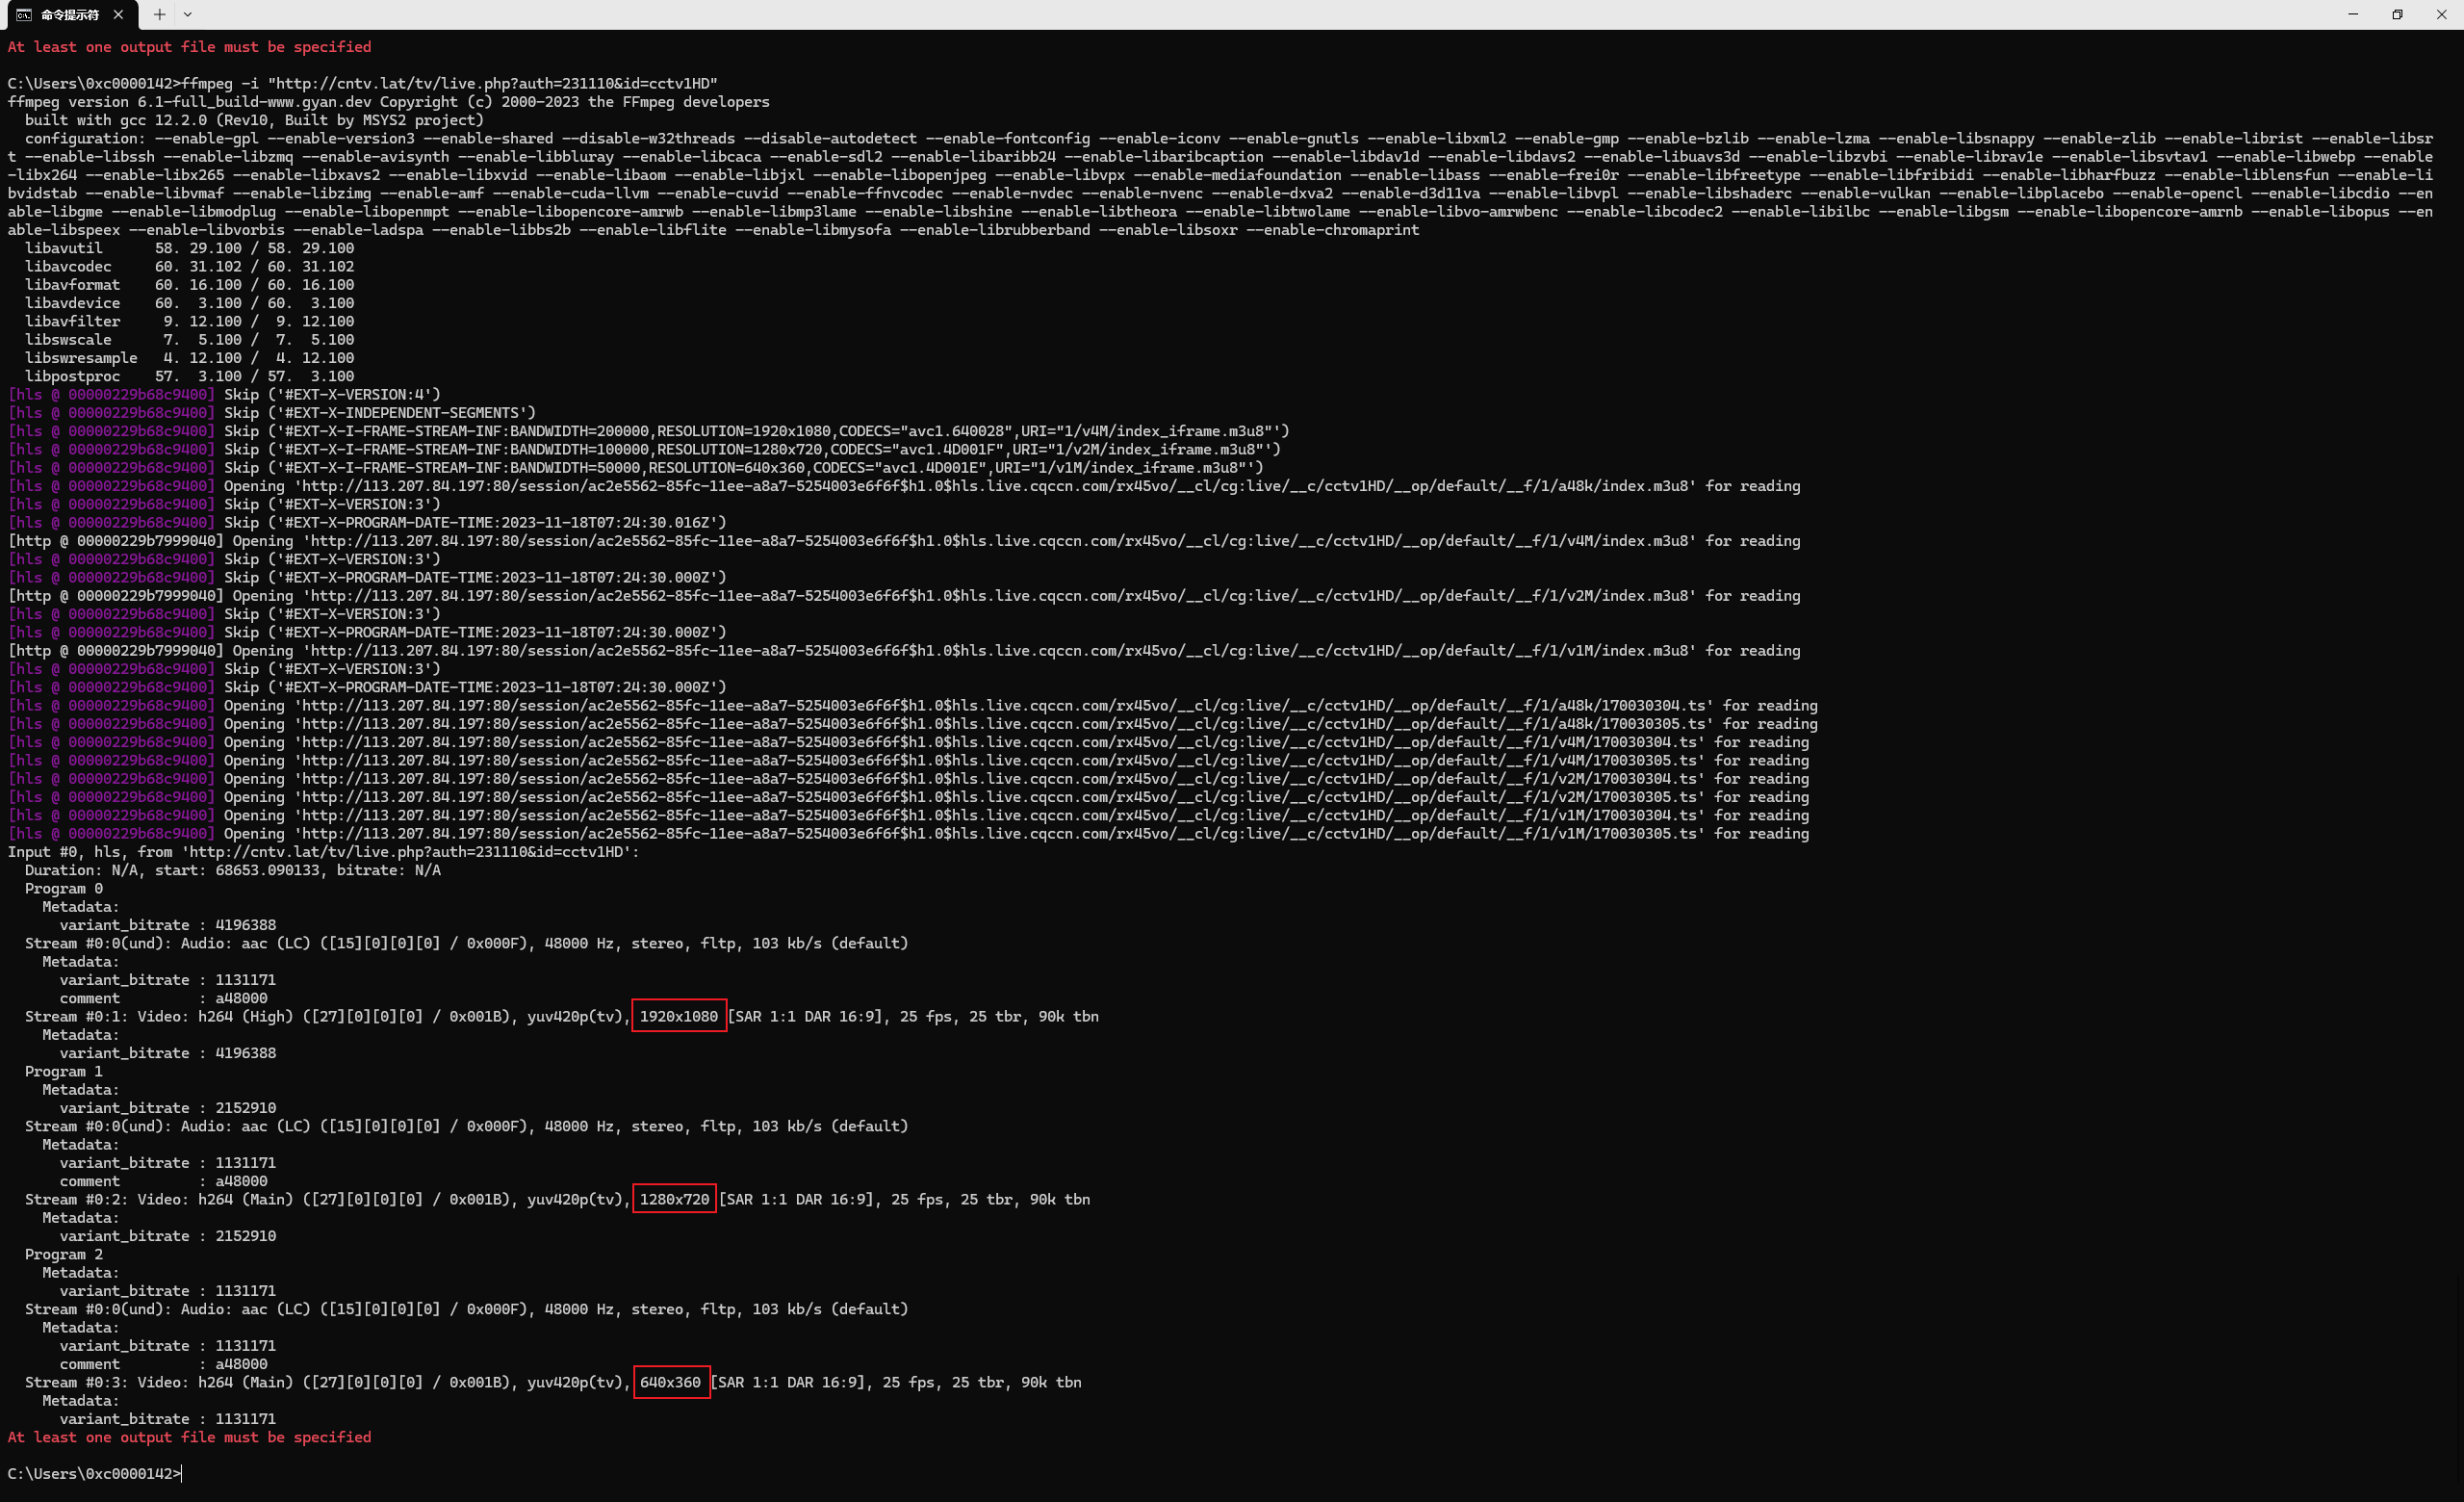The height and width of the screenshot is (1502, 2464).
Task: Click the highlighted 640x360 resolution box
Action: click(x=671, y=1382)
